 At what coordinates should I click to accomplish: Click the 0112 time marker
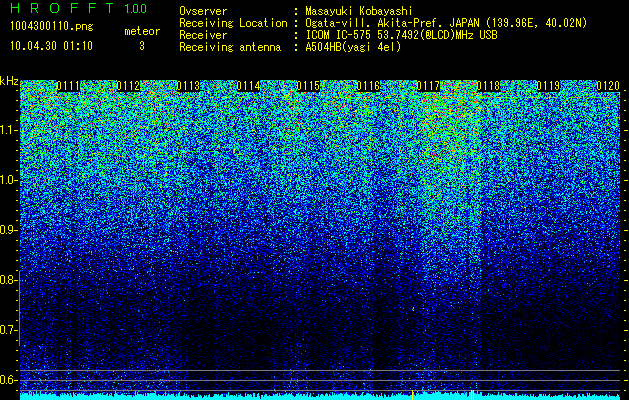click(128, 86)
